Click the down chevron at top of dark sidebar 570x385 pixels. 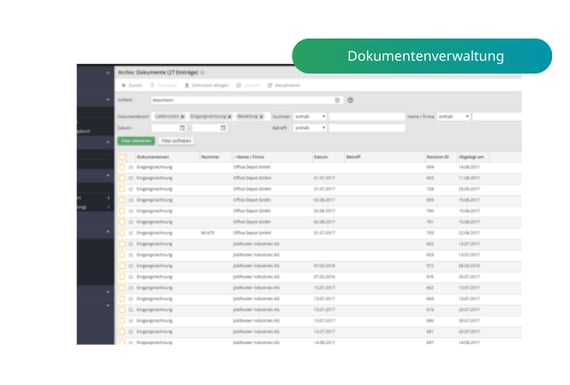click(x=108, y=73)
